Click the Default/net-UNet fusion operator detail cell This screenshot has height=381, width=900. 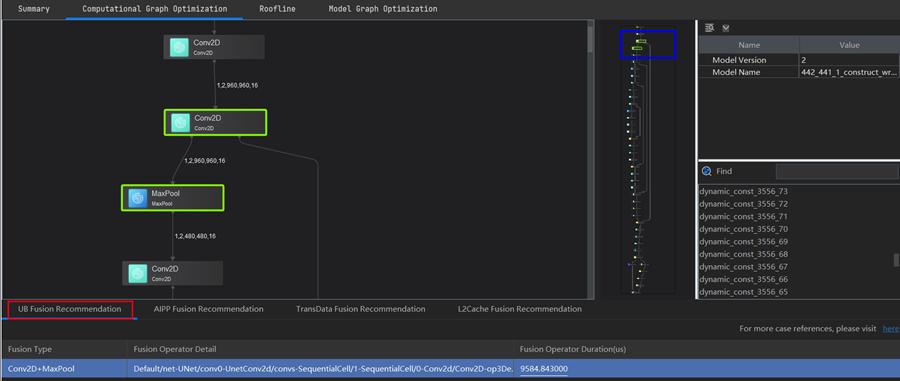click(320, 368)
